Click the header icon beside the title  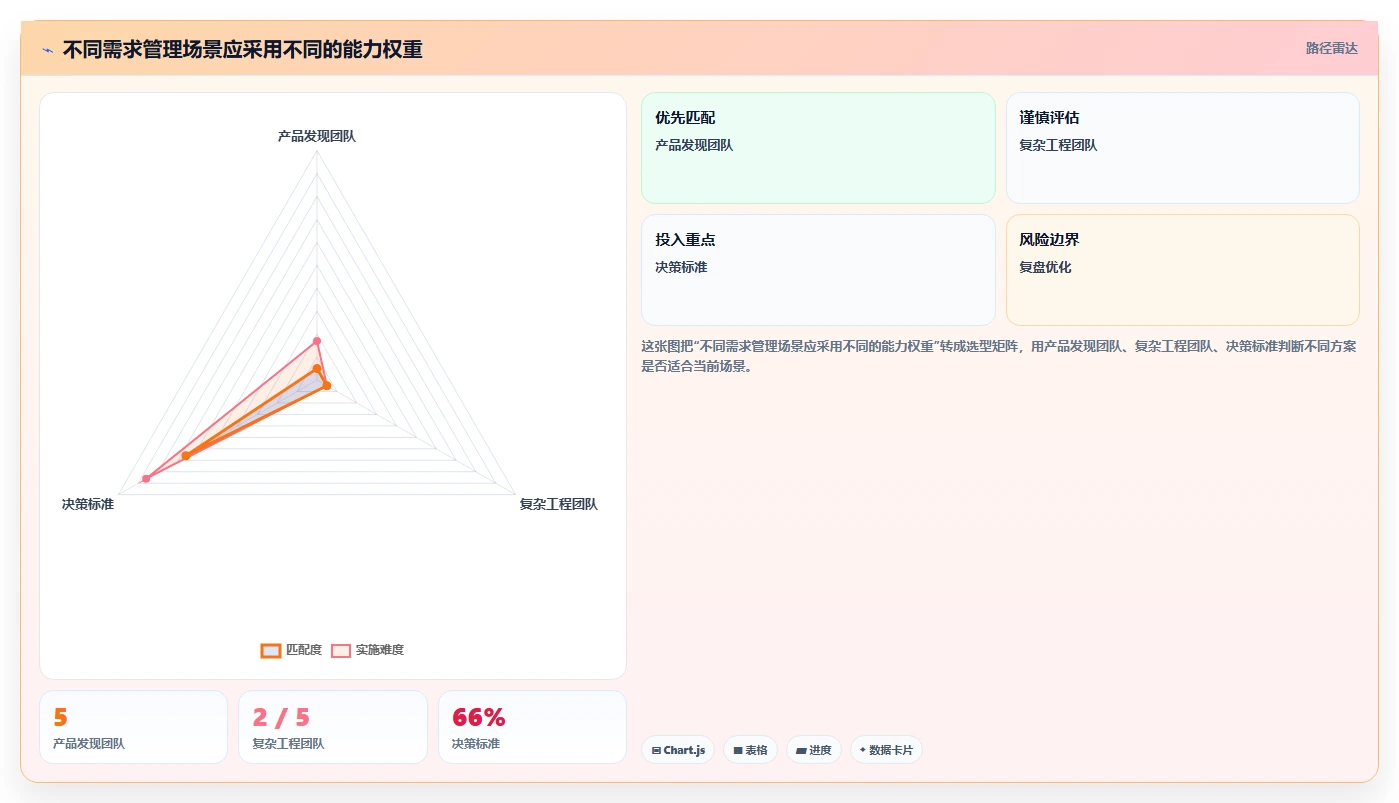(x=47, y=50)
